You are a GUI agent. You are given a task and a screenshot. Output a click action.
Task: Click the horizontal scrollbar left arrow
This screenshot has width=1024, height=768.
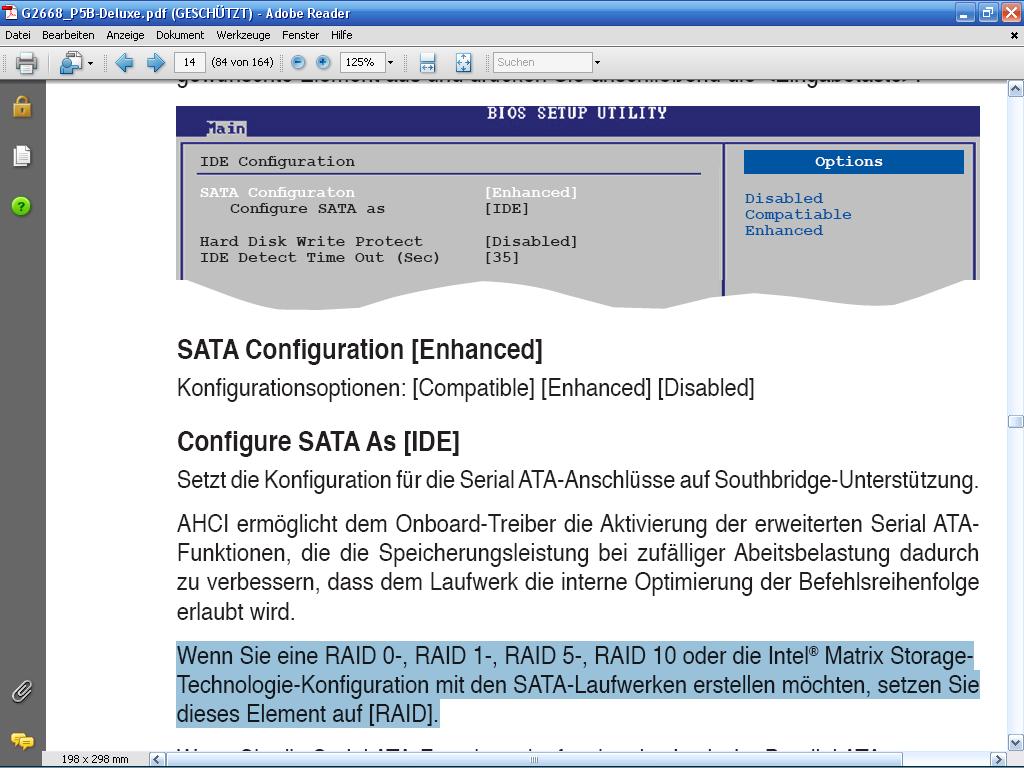point(157,759)
